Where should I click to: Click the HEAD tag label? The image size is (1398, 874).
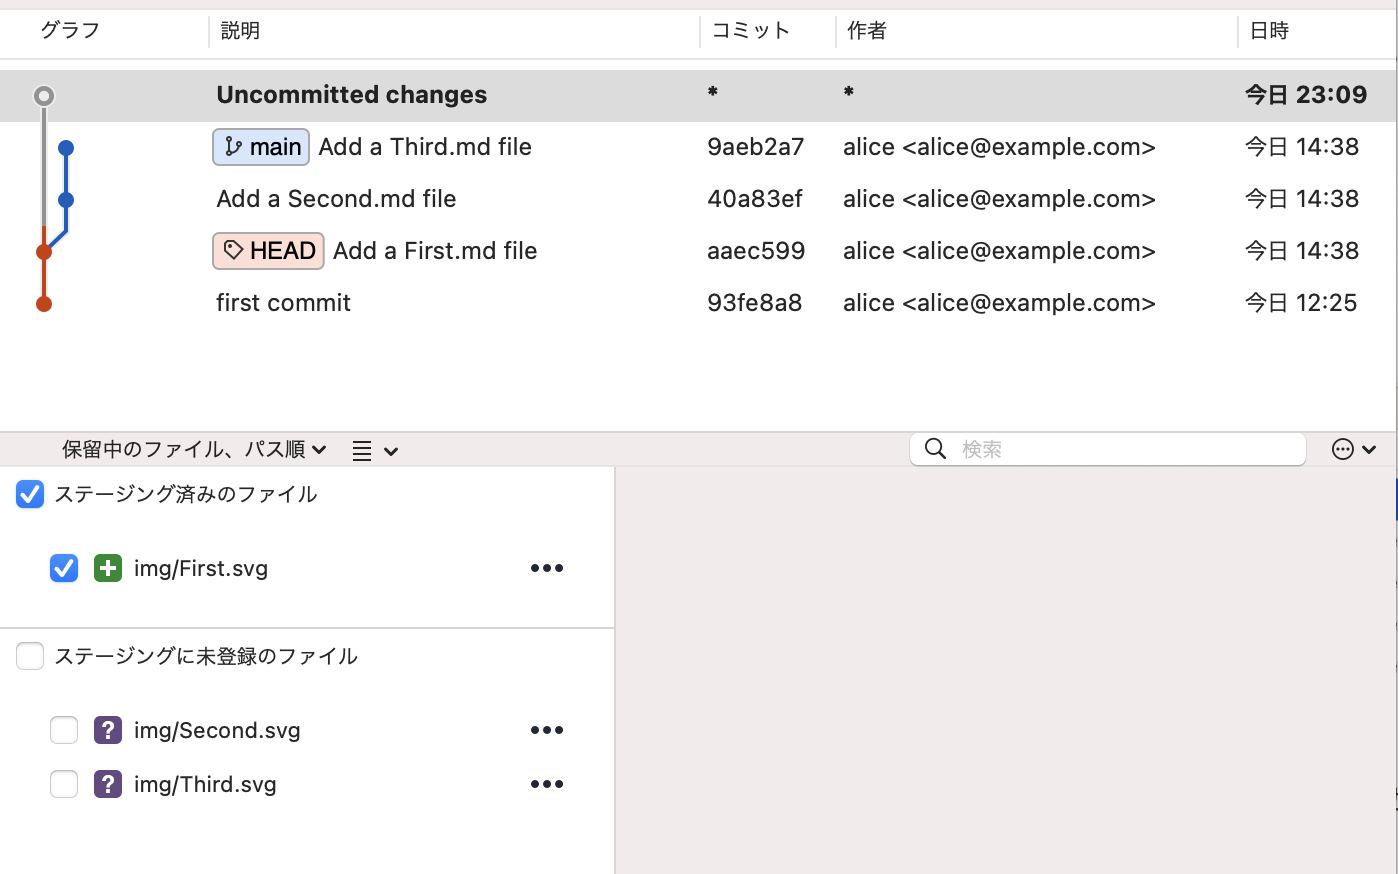tap(269, 251)
